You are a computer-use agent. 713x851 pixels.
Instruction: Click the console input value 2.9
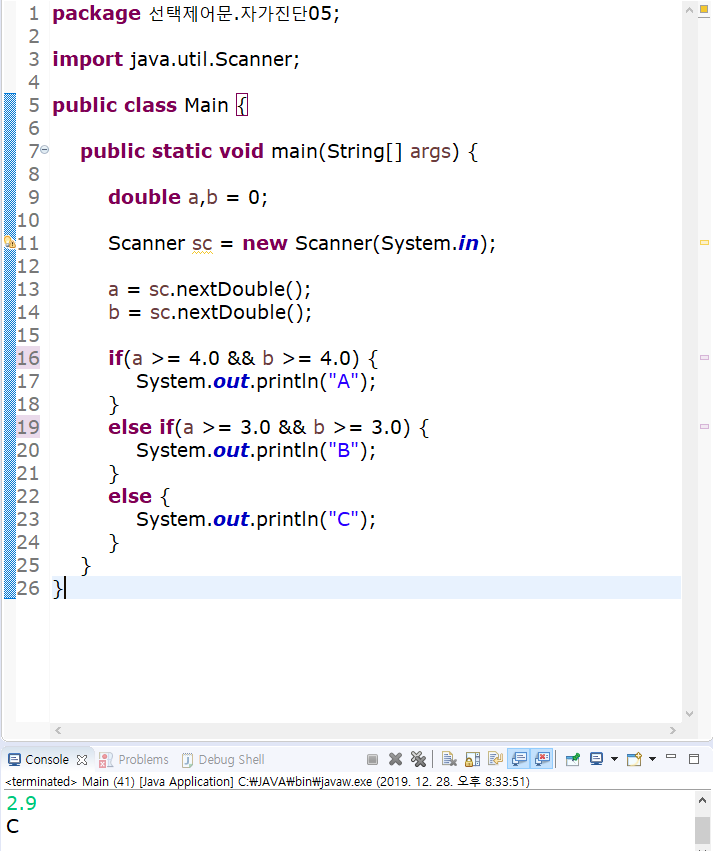(22, 803)
